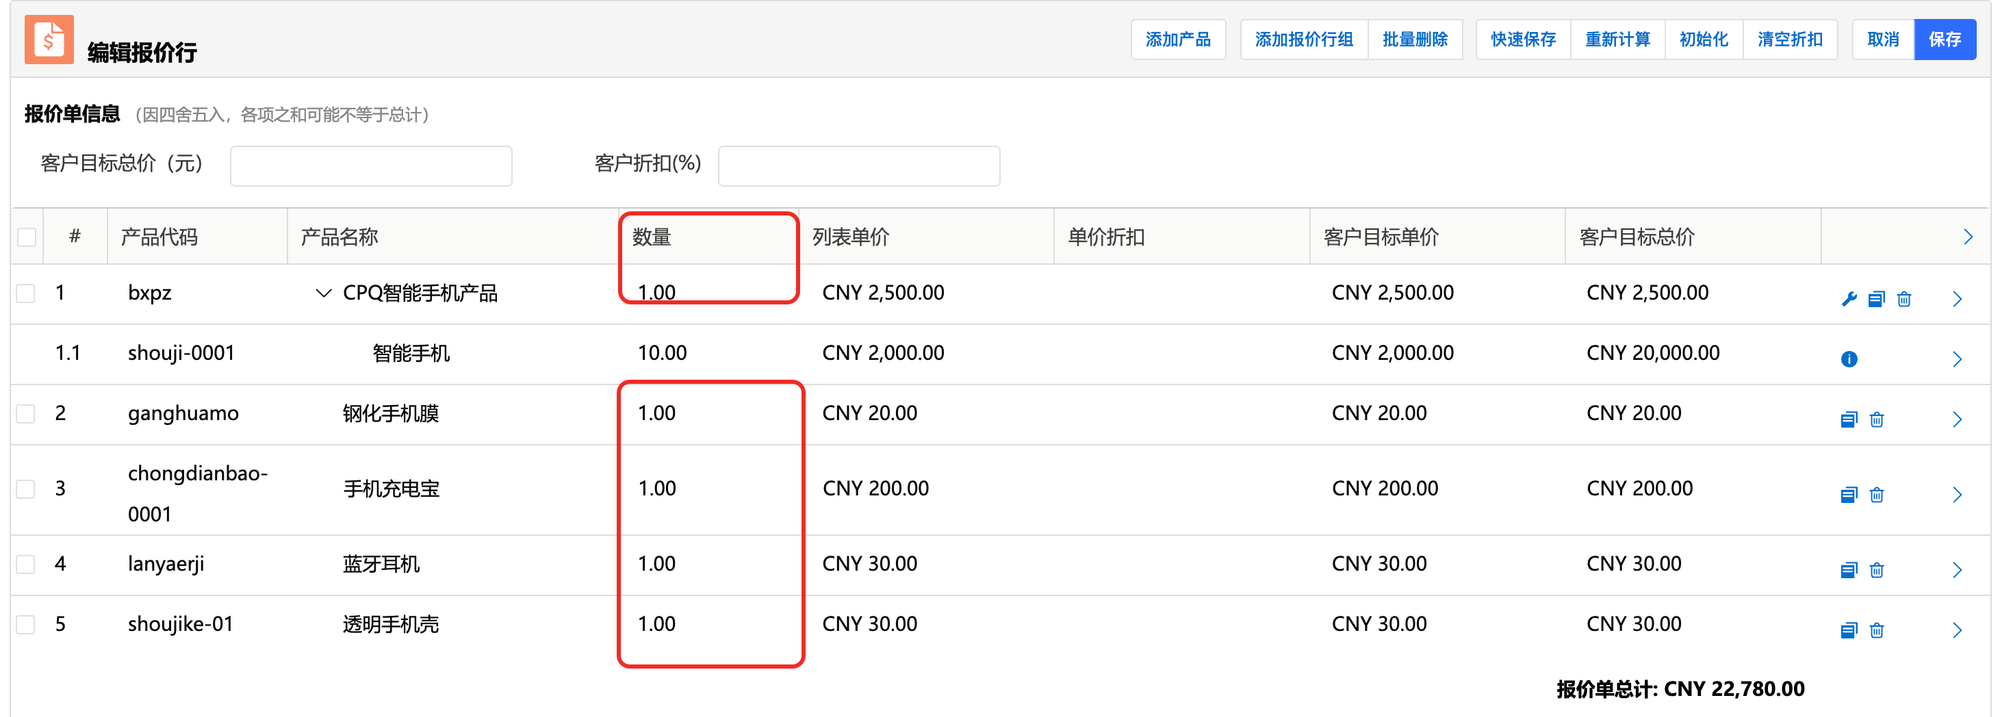Select the checkbox for row 5 shoujike-01

[x=27, y=625]
